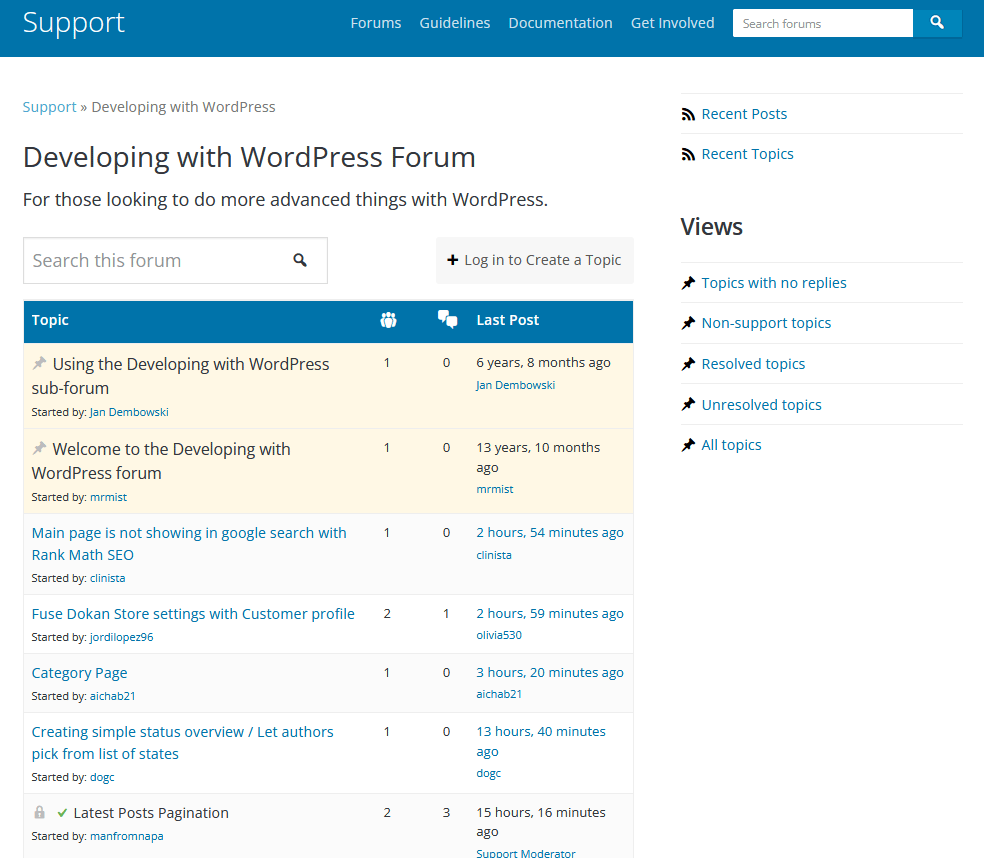The width and height of the screenshot is (984, 858).
Task: Click sticky pin icon on Welcome topic
Action: 40,448
